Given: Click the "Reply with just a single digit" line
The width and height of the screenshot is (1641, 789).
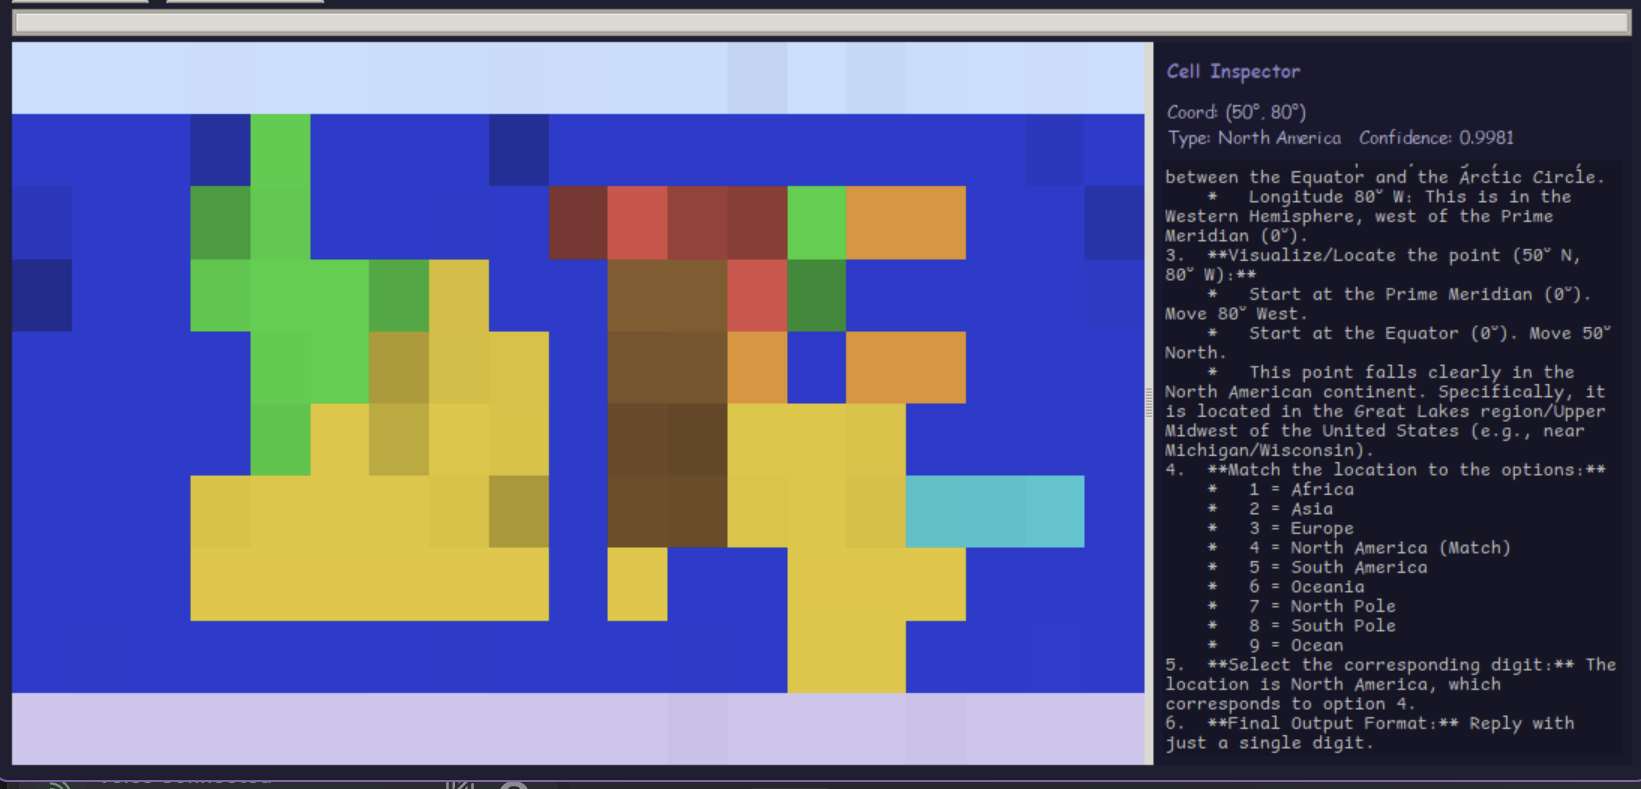Looking at the screenshot, I should pos(1370,733).
